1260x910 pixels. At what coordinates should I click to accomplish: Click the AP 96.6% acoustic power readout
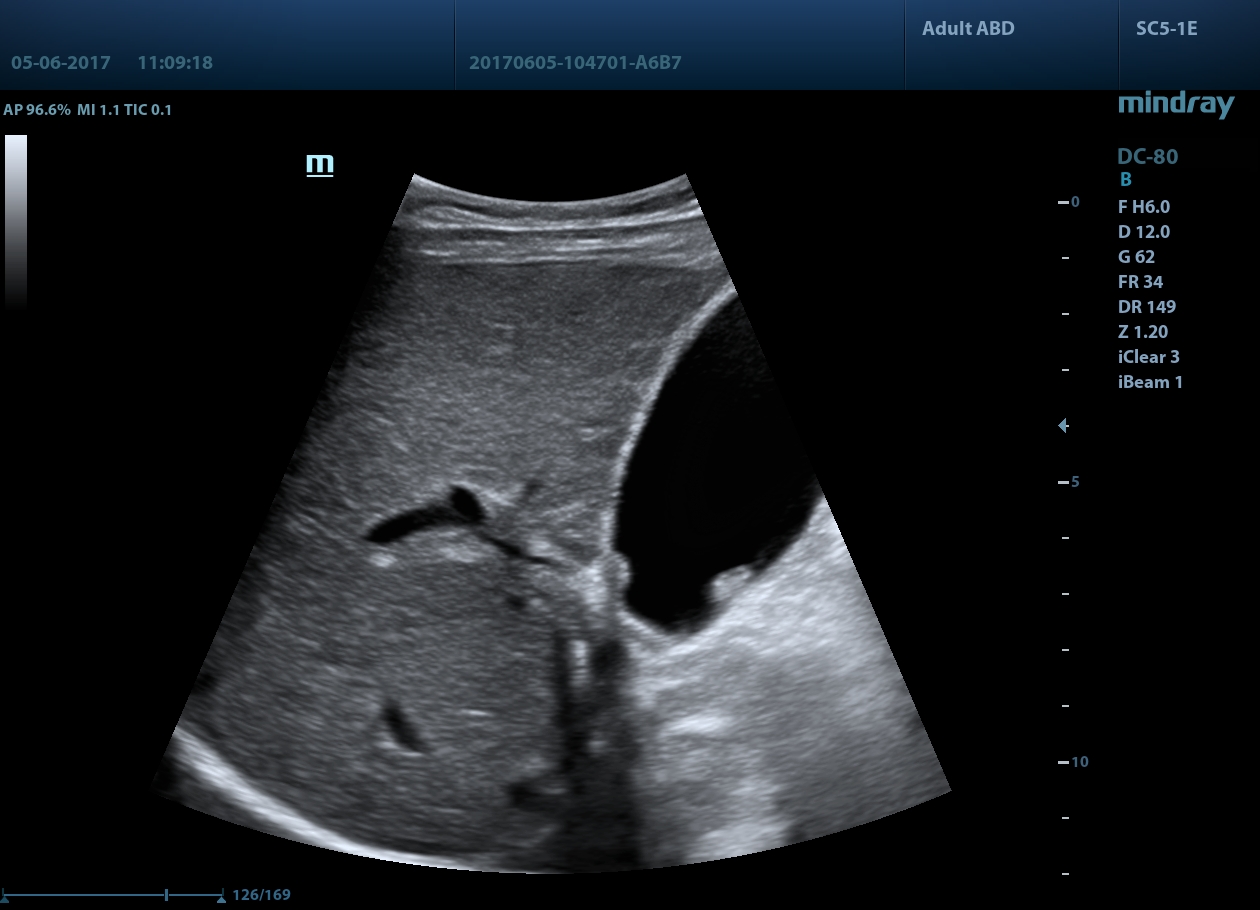pyautogui.click(x=37, y=110)
